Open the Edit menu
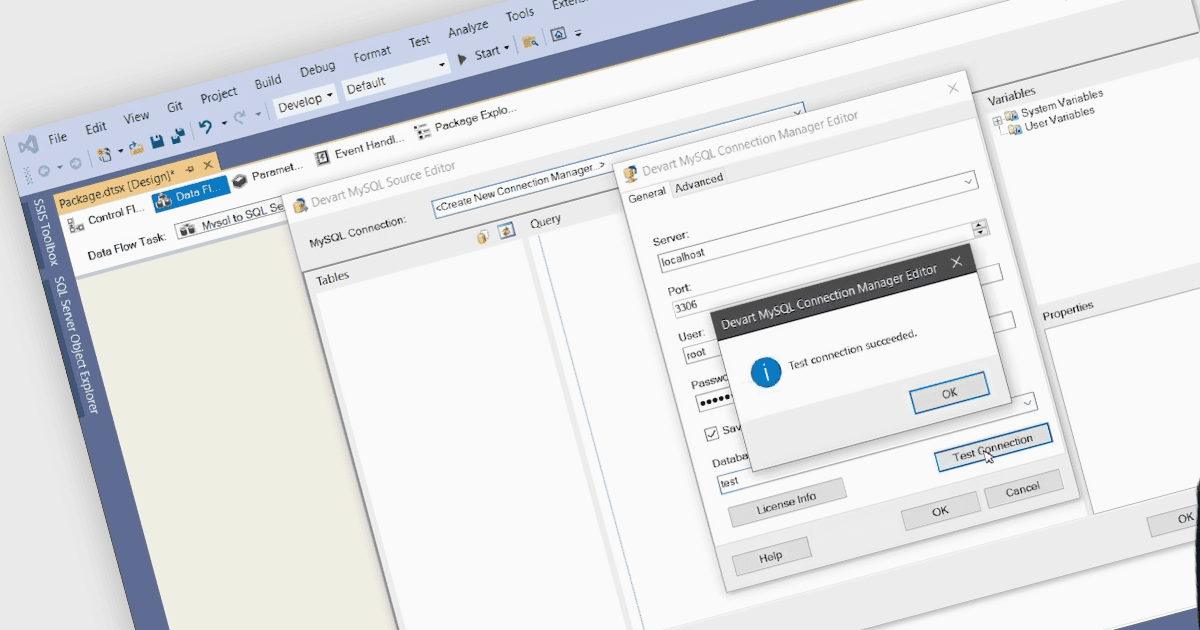Image resolution: width=1200 pixels, height=630 pixels. click(x=96, y=127)
